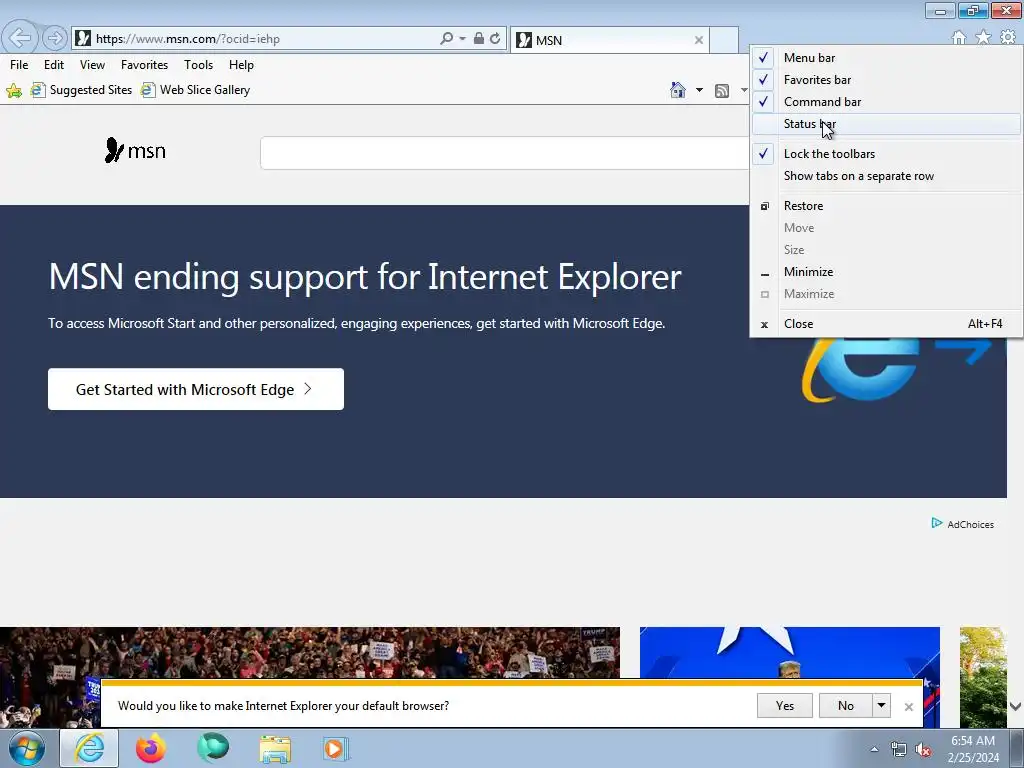Show hidden tray icons arrow

(874, 749)
